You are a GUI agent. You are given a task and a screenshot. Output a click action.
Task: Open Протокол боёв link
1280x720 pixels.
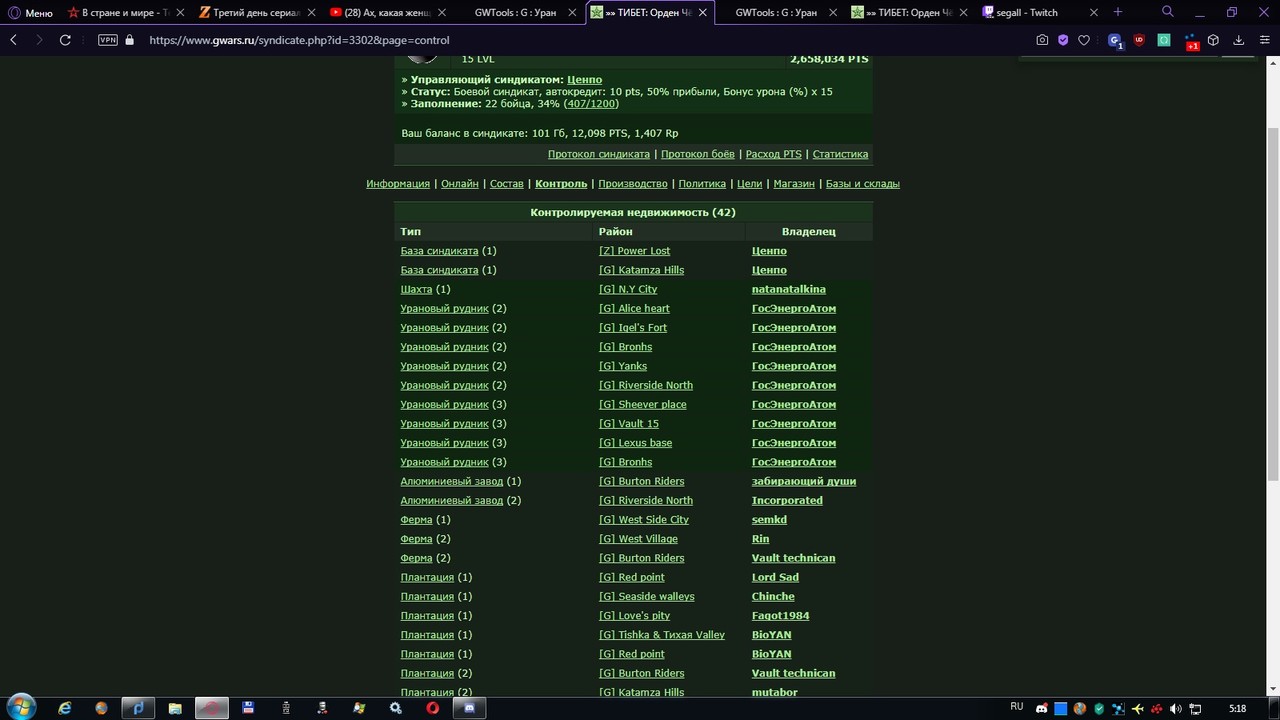click(x=698, y=154)
